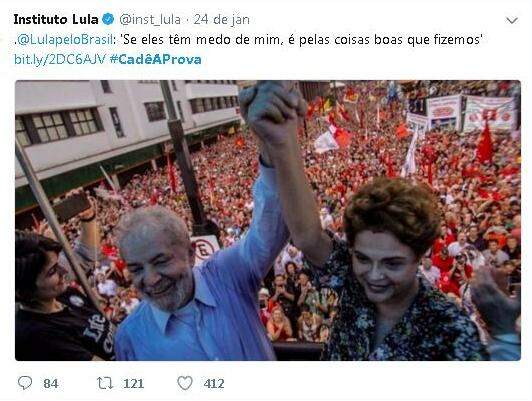Click the retweet arrows icon
Screen dimensions: 532x401
click(105, 383)
